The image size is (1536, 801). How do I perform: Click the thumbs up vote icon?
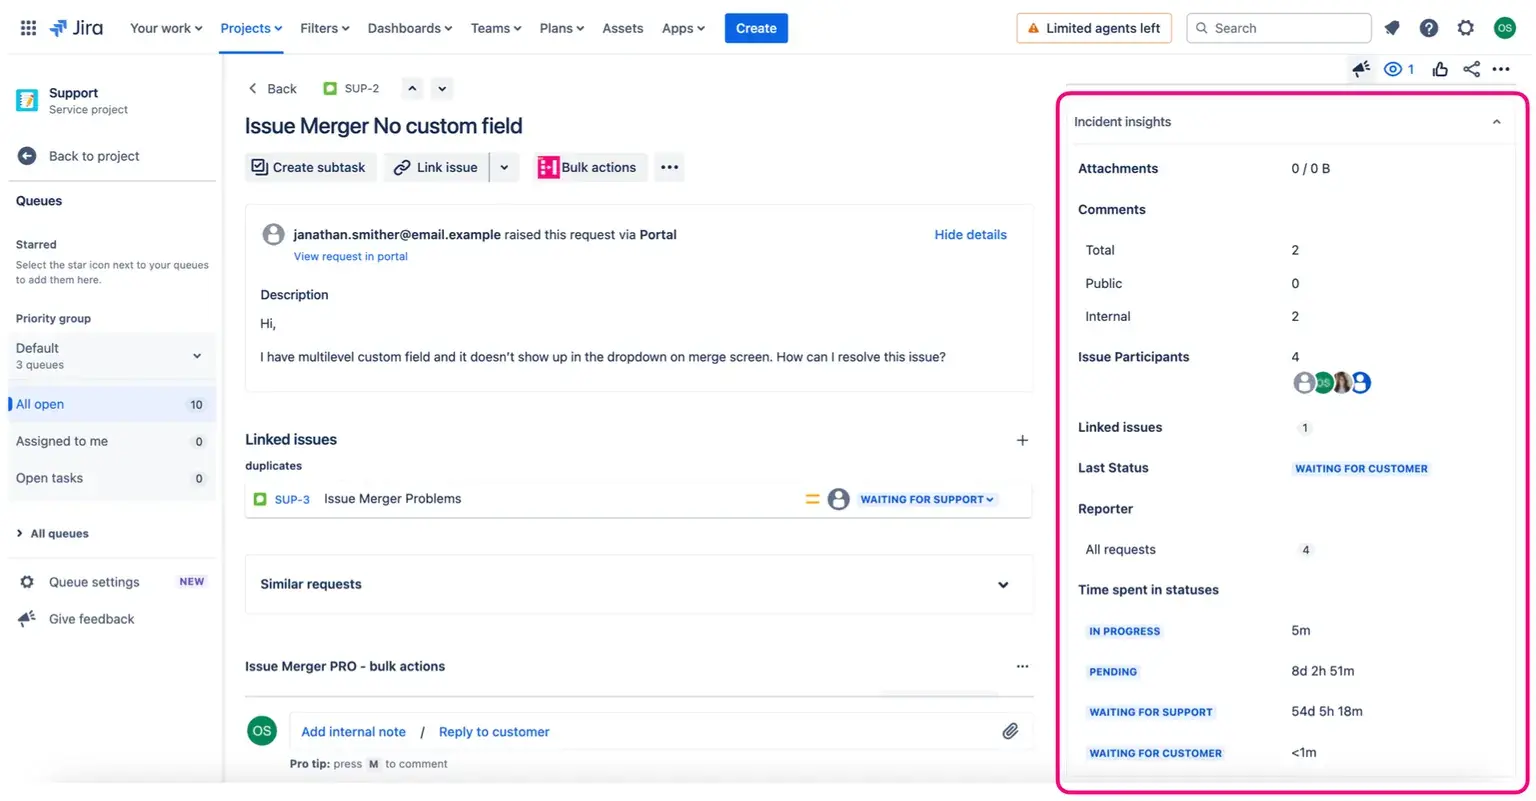point(1440,69)
